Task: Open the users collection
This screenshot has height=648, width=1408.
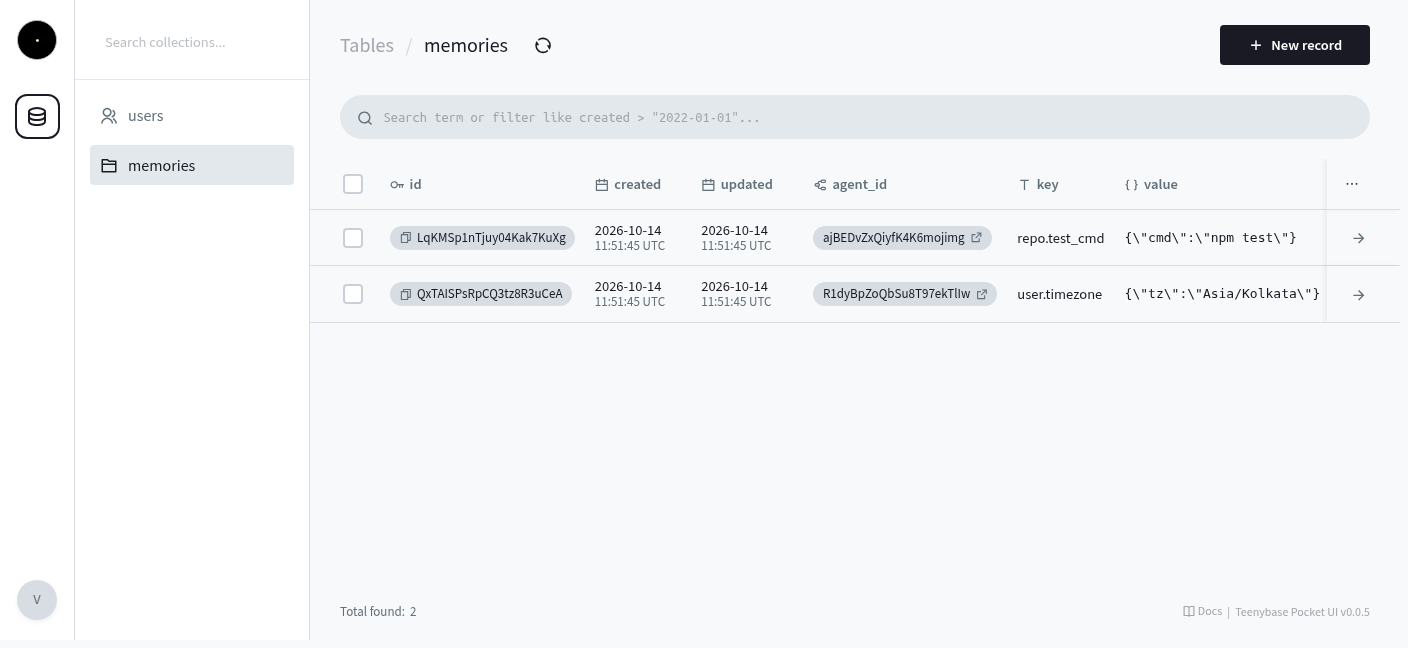Action: click(192, 116)
